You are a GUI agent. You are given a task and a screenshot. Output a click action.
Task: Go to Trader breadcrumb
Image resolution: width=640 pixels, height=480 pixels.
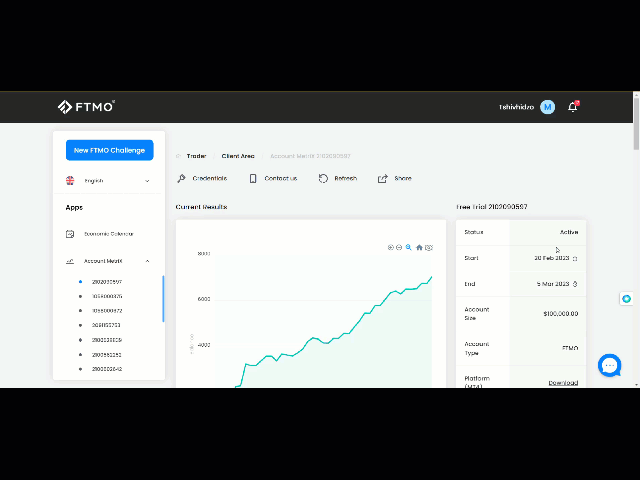pyautogui.click(x=196, y=156)
